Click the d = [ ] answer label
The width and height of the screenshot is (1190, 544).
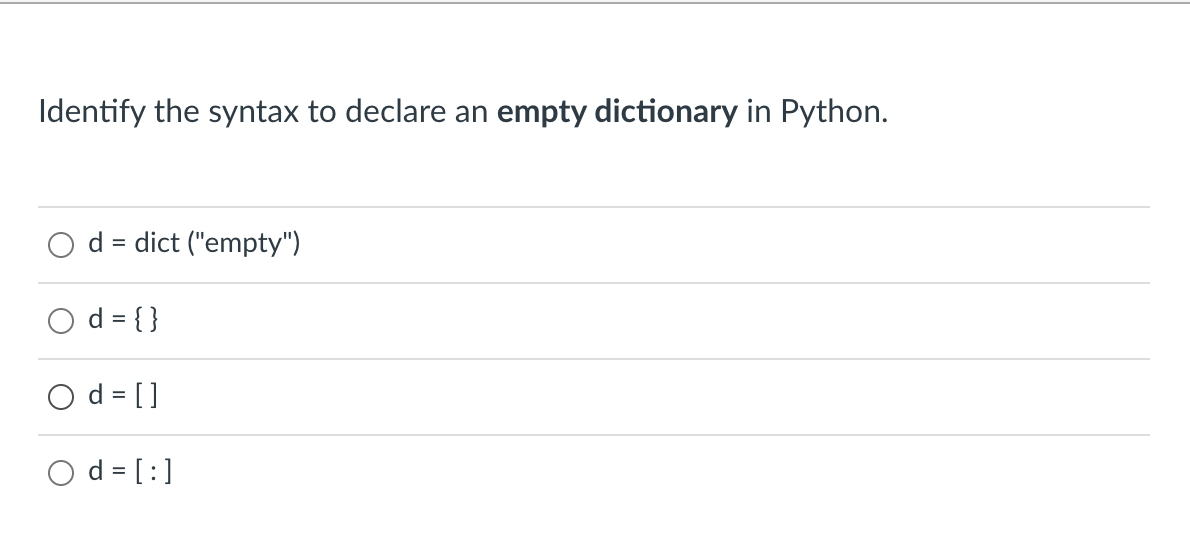(123, 395)
